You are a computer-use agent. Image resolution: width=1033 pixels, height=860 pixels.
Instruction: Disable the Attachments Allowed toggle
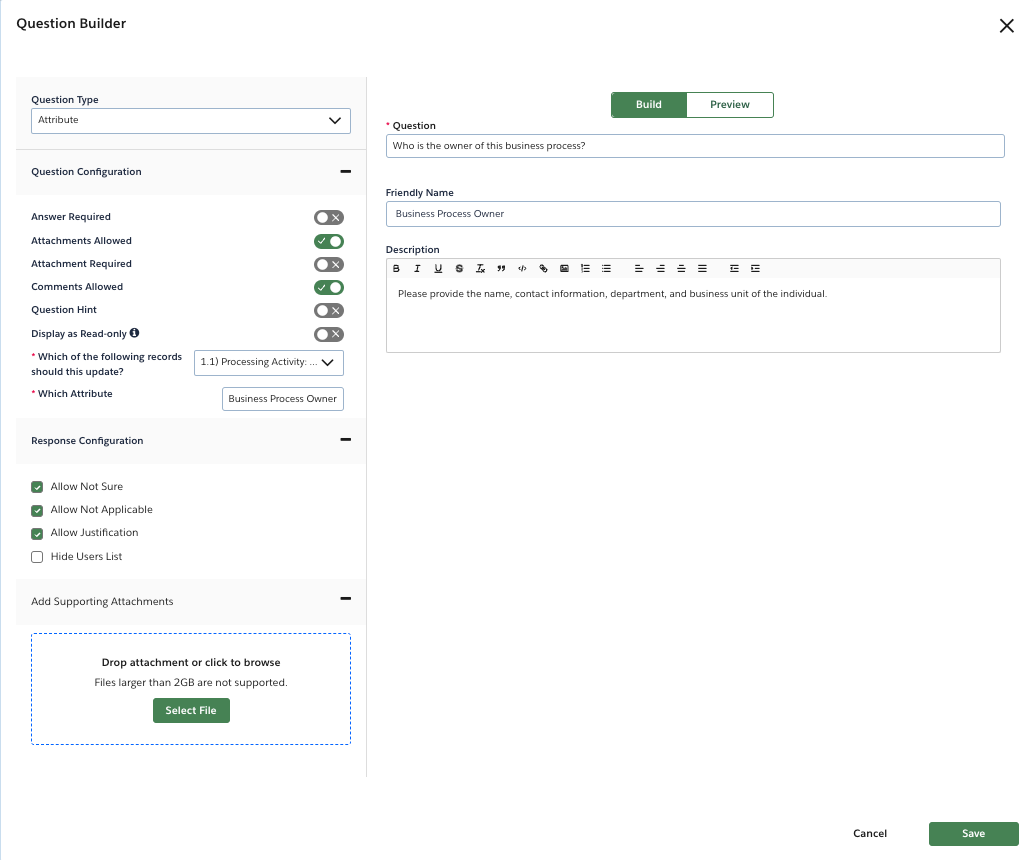click(x=328, y=241)
